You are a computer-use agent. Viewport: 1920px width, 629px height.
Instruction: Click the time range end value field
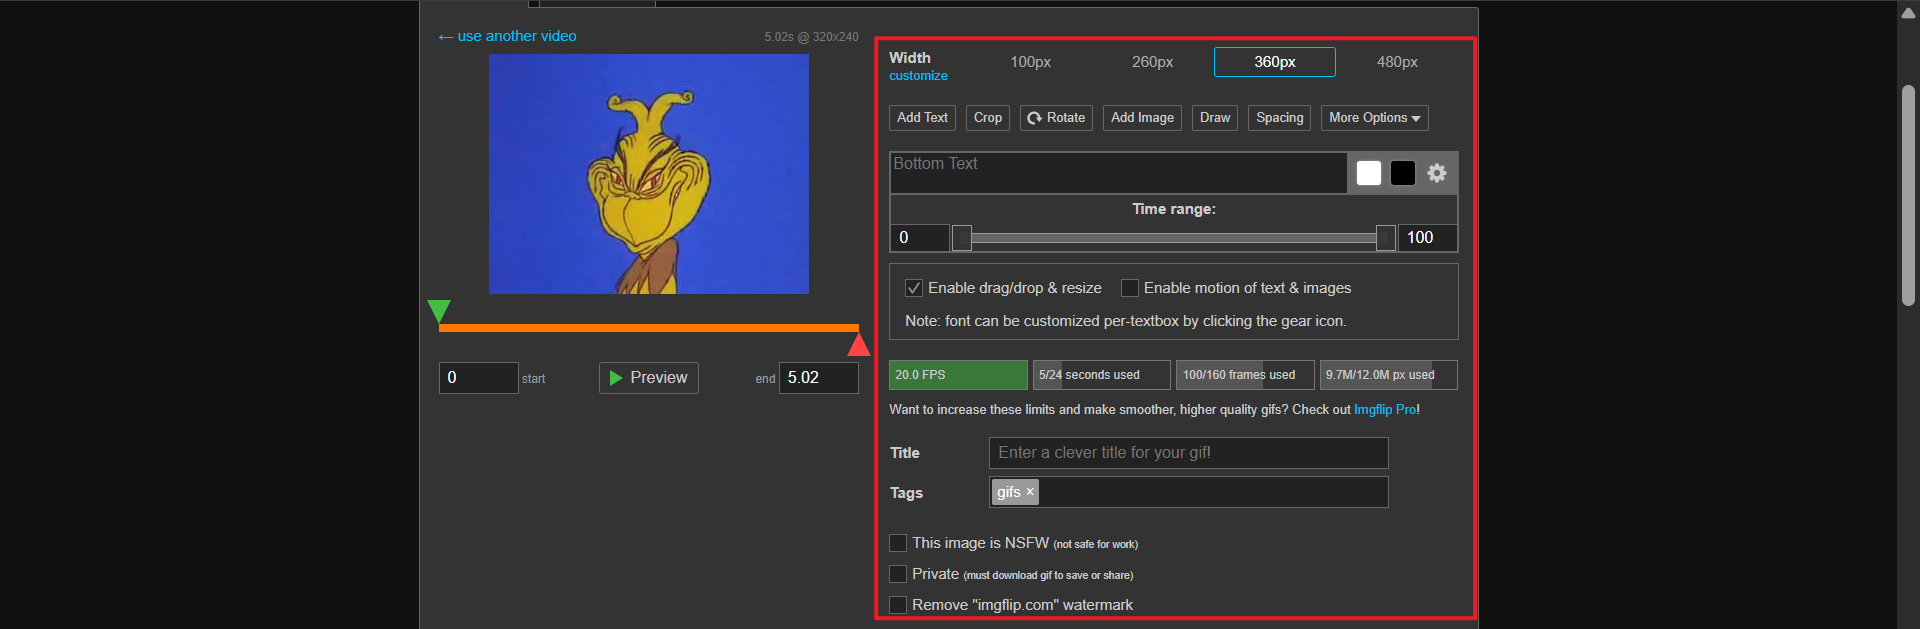click(x=1427, y=238)
